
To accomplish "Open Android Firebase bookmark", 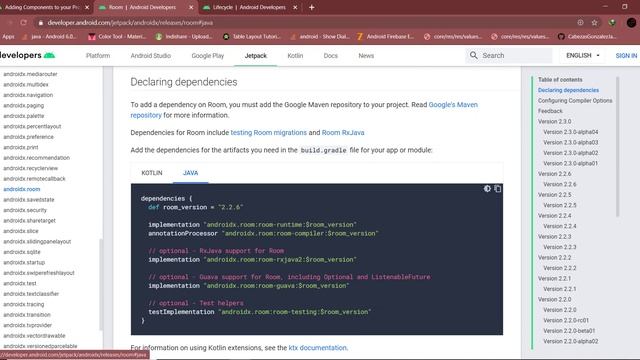I will (386, 37).
